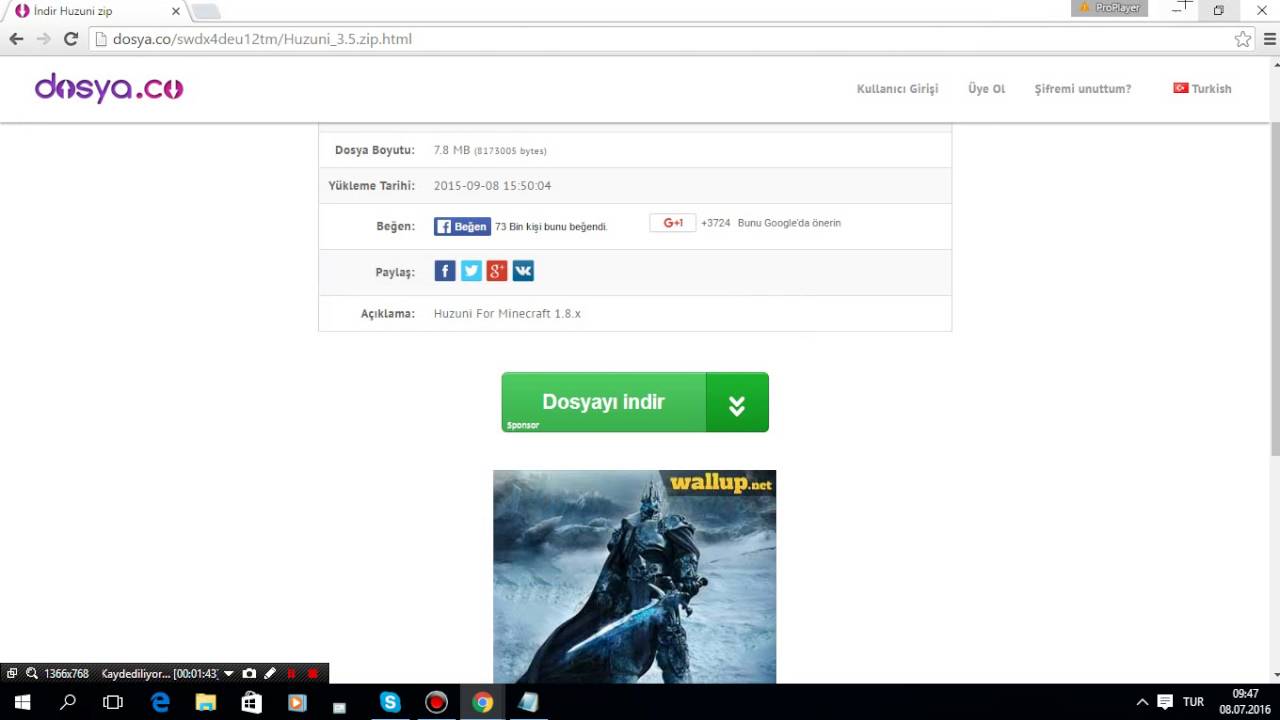Open the Şifremi unuttum? link

point(1083,89)
